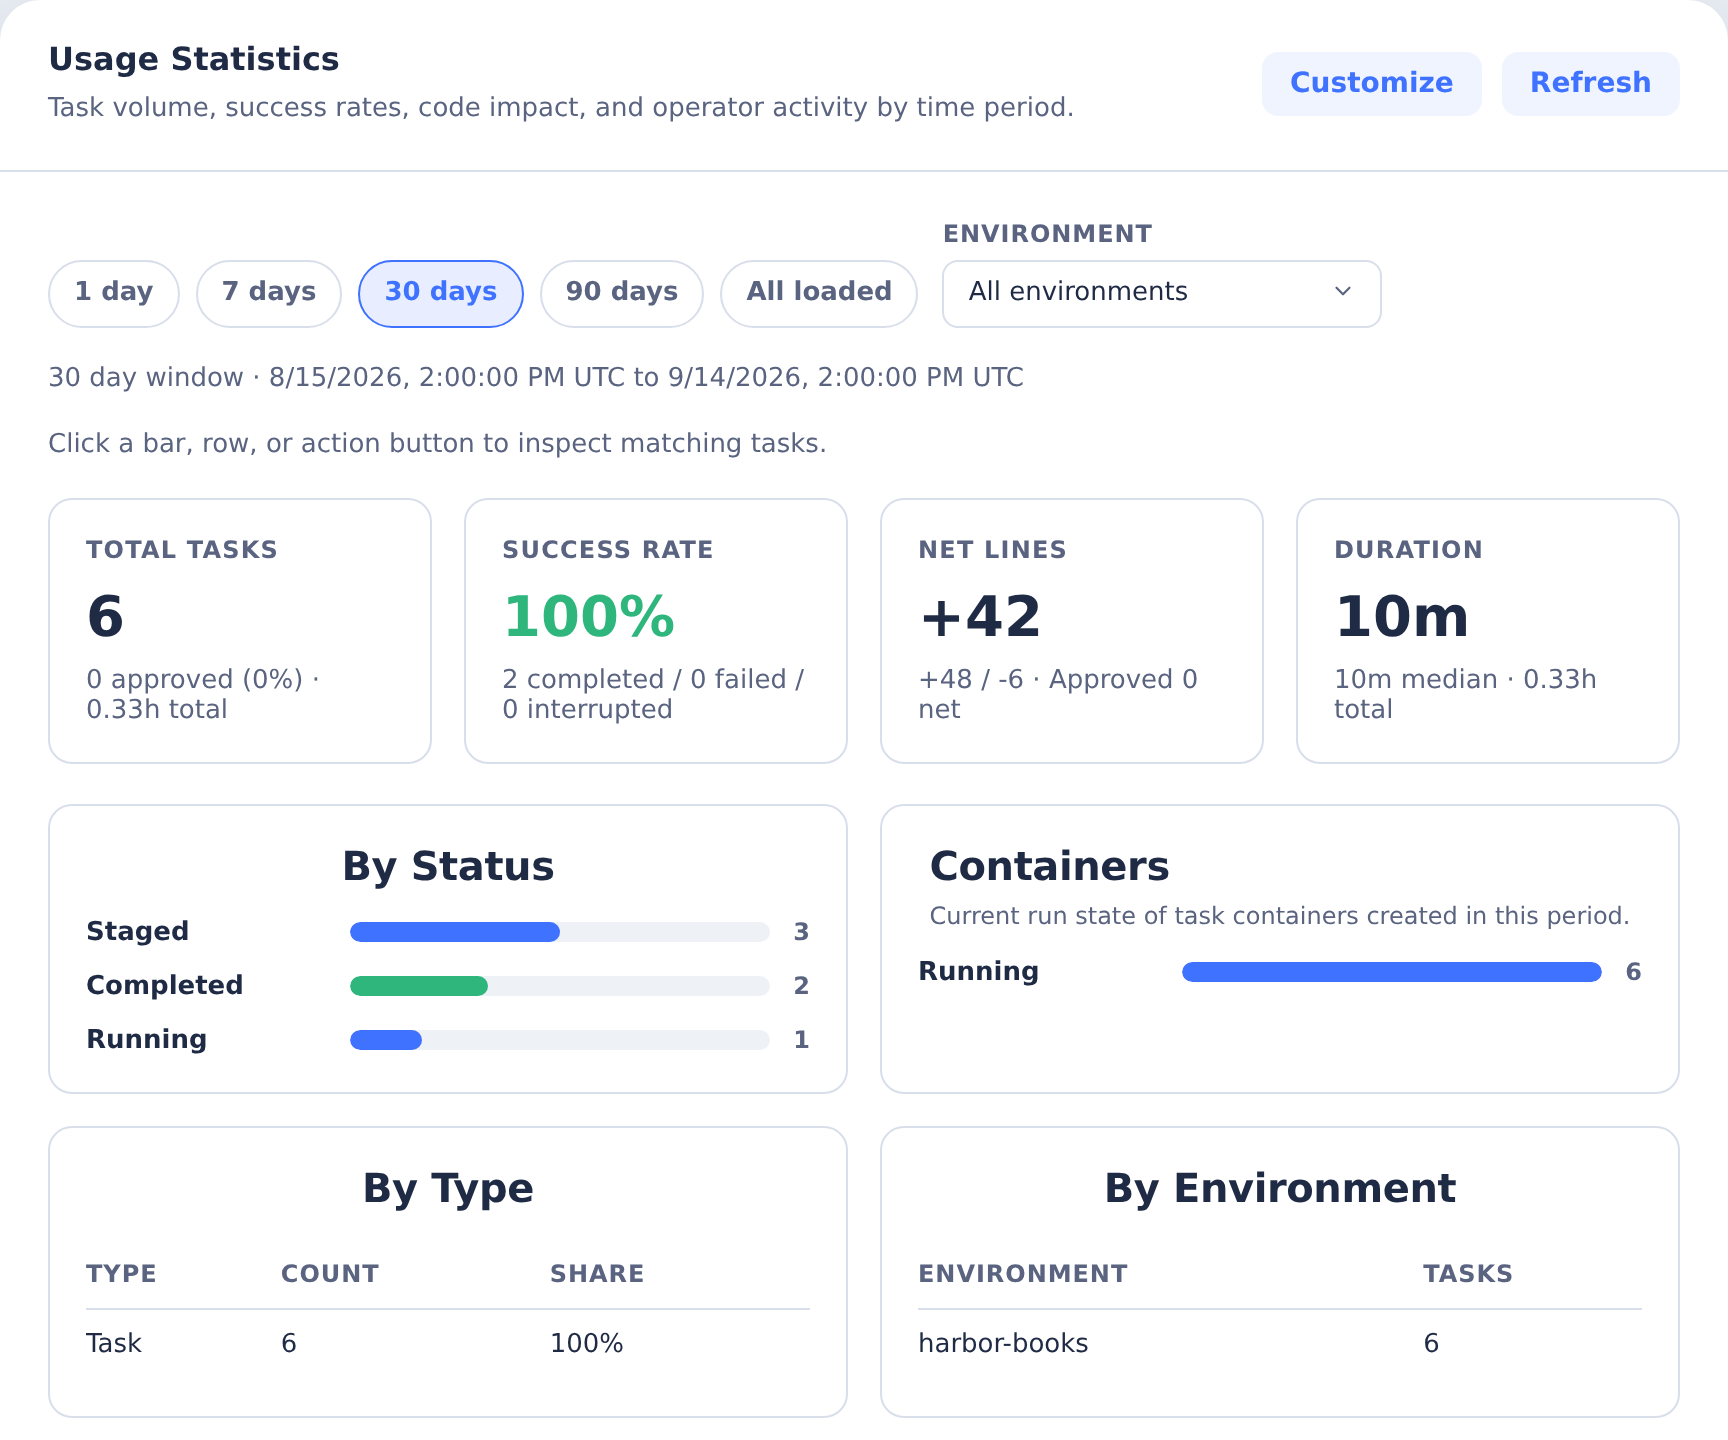This screenshot has height=1440, width=1728.
Task: Click the Running bar in Containers
Action: coord(1392,972)
